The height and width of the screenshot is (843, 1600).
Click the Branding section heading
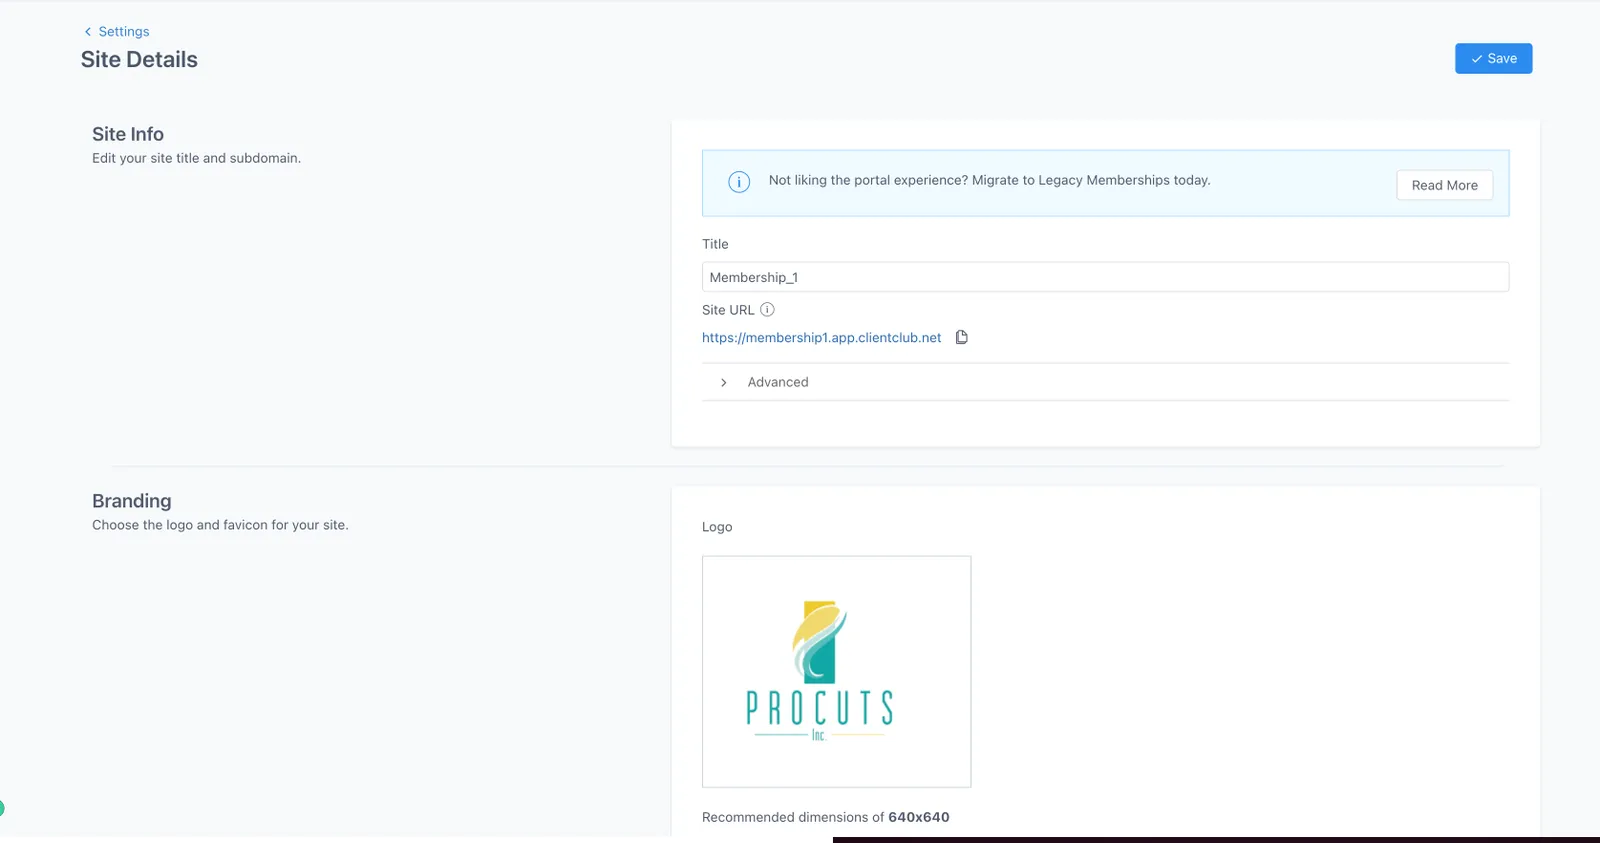132,501
